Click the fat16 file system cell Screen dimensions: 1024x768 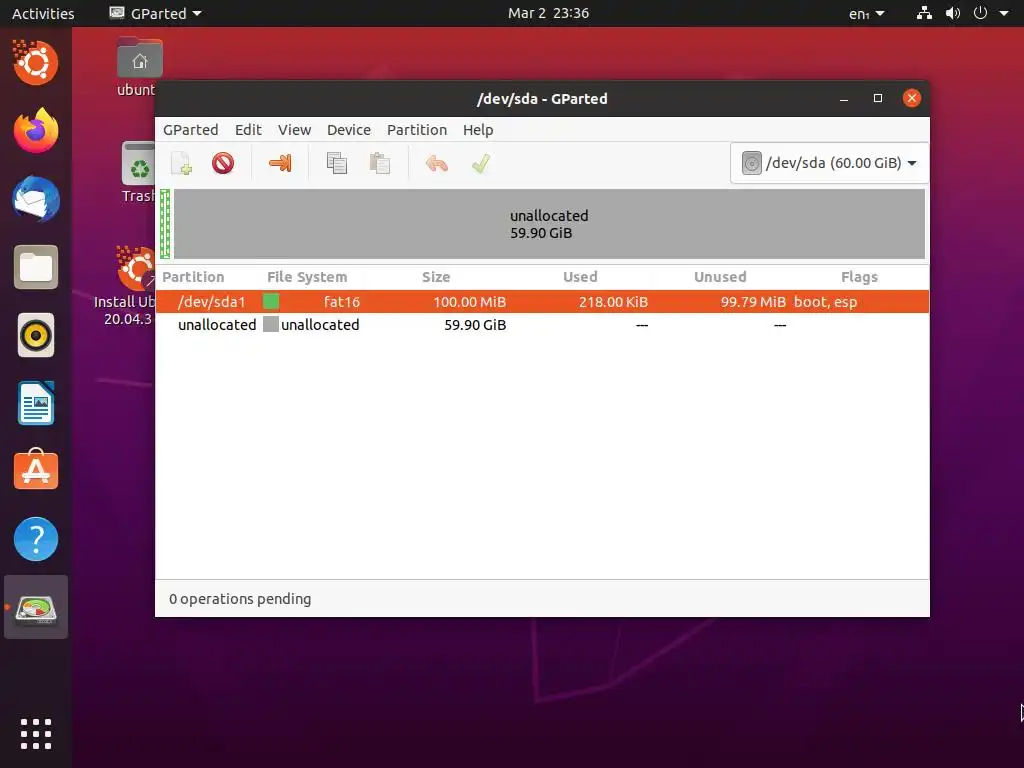click(x=342, y=302)
